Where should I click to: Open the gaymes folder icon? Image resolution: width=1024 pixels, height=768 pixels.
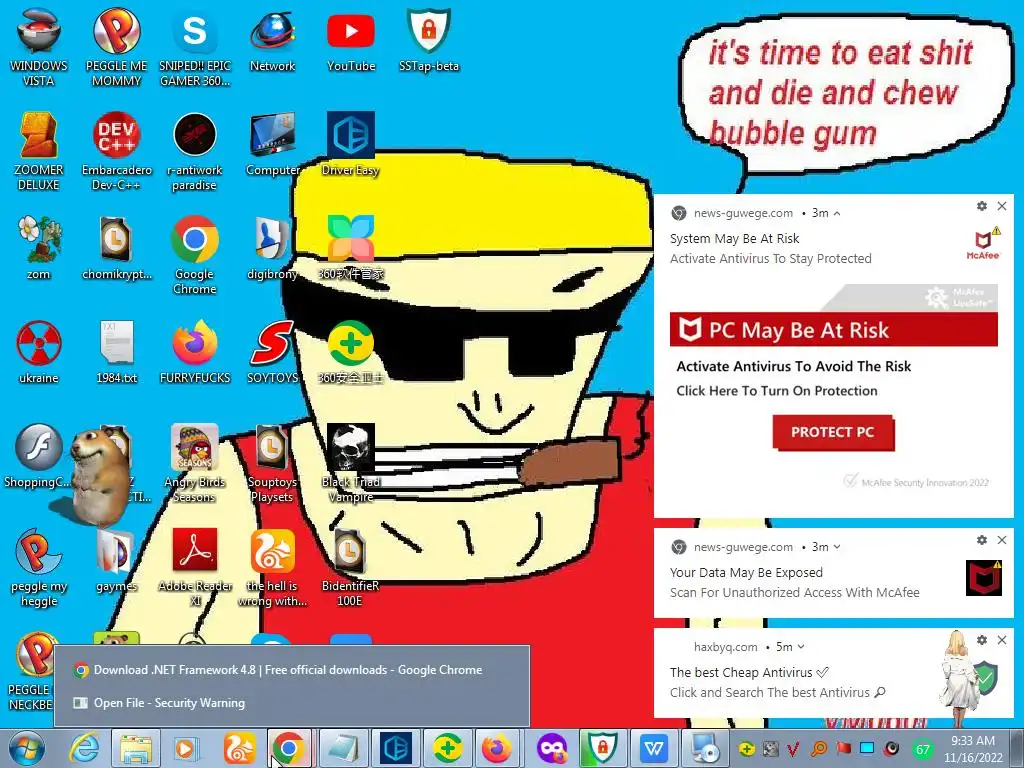pos(116,560)
